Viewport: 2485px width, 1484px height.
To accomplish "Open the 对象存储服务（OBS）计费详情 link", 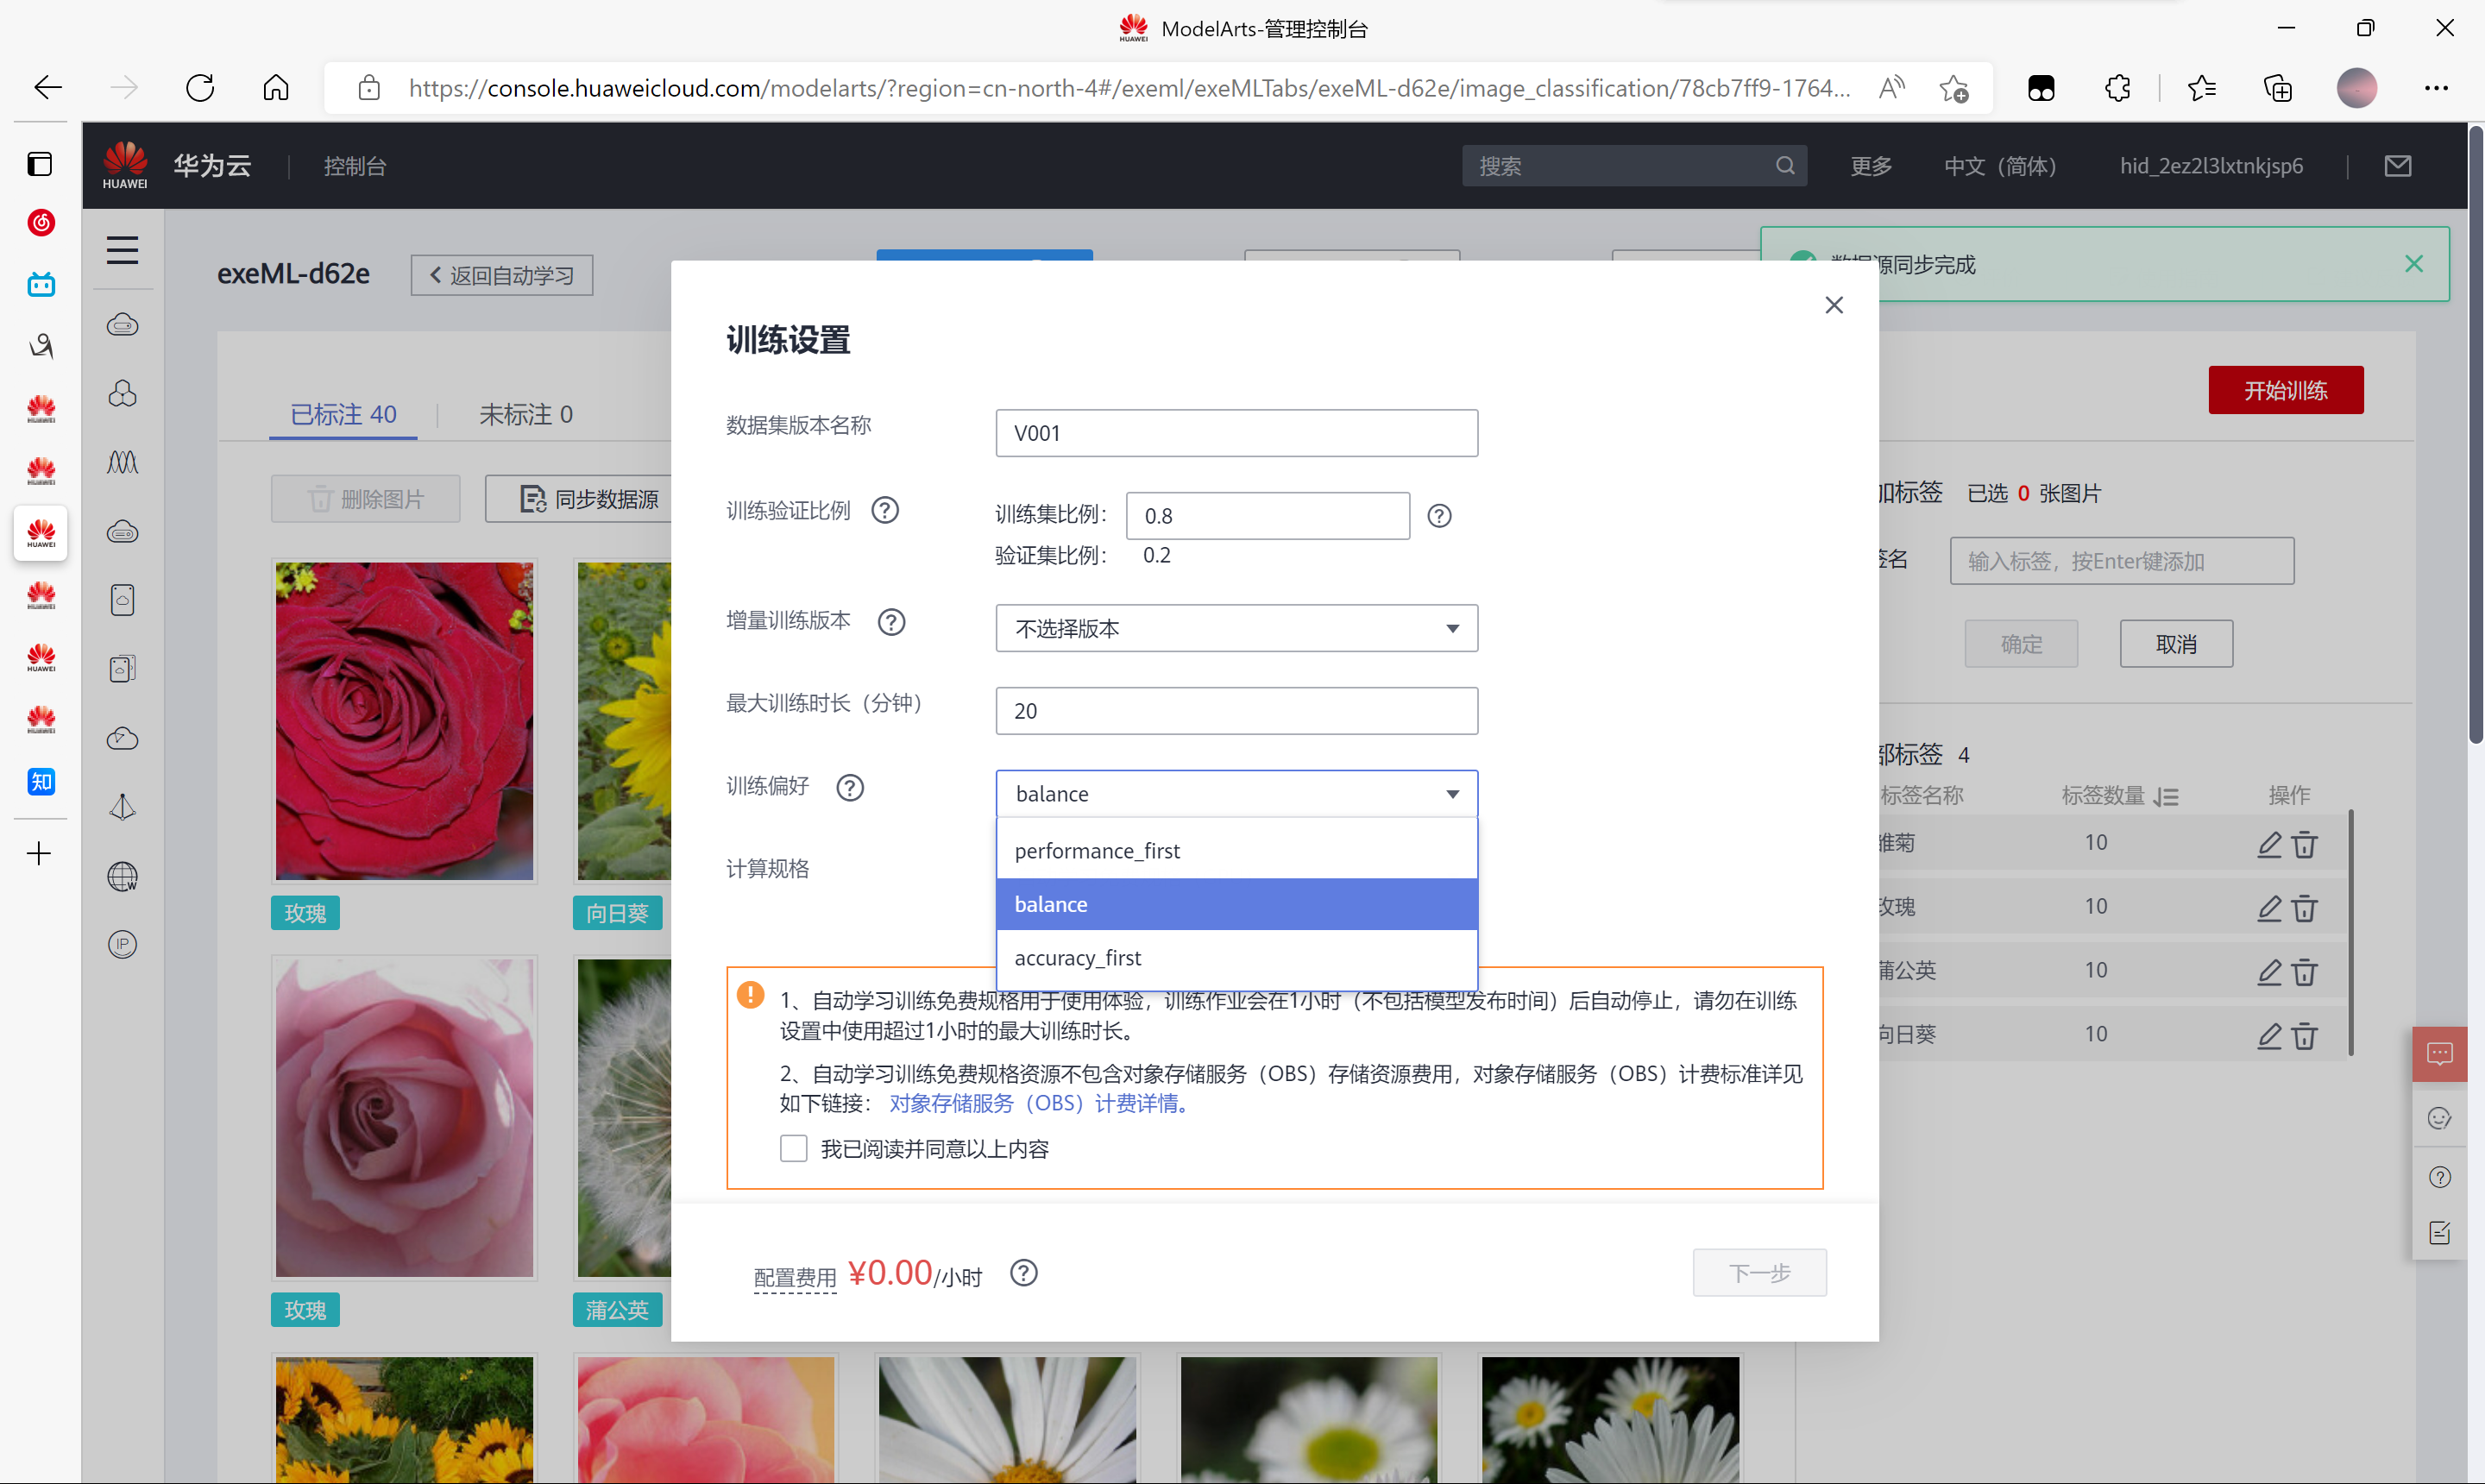I will (x=1037, y=1103).
